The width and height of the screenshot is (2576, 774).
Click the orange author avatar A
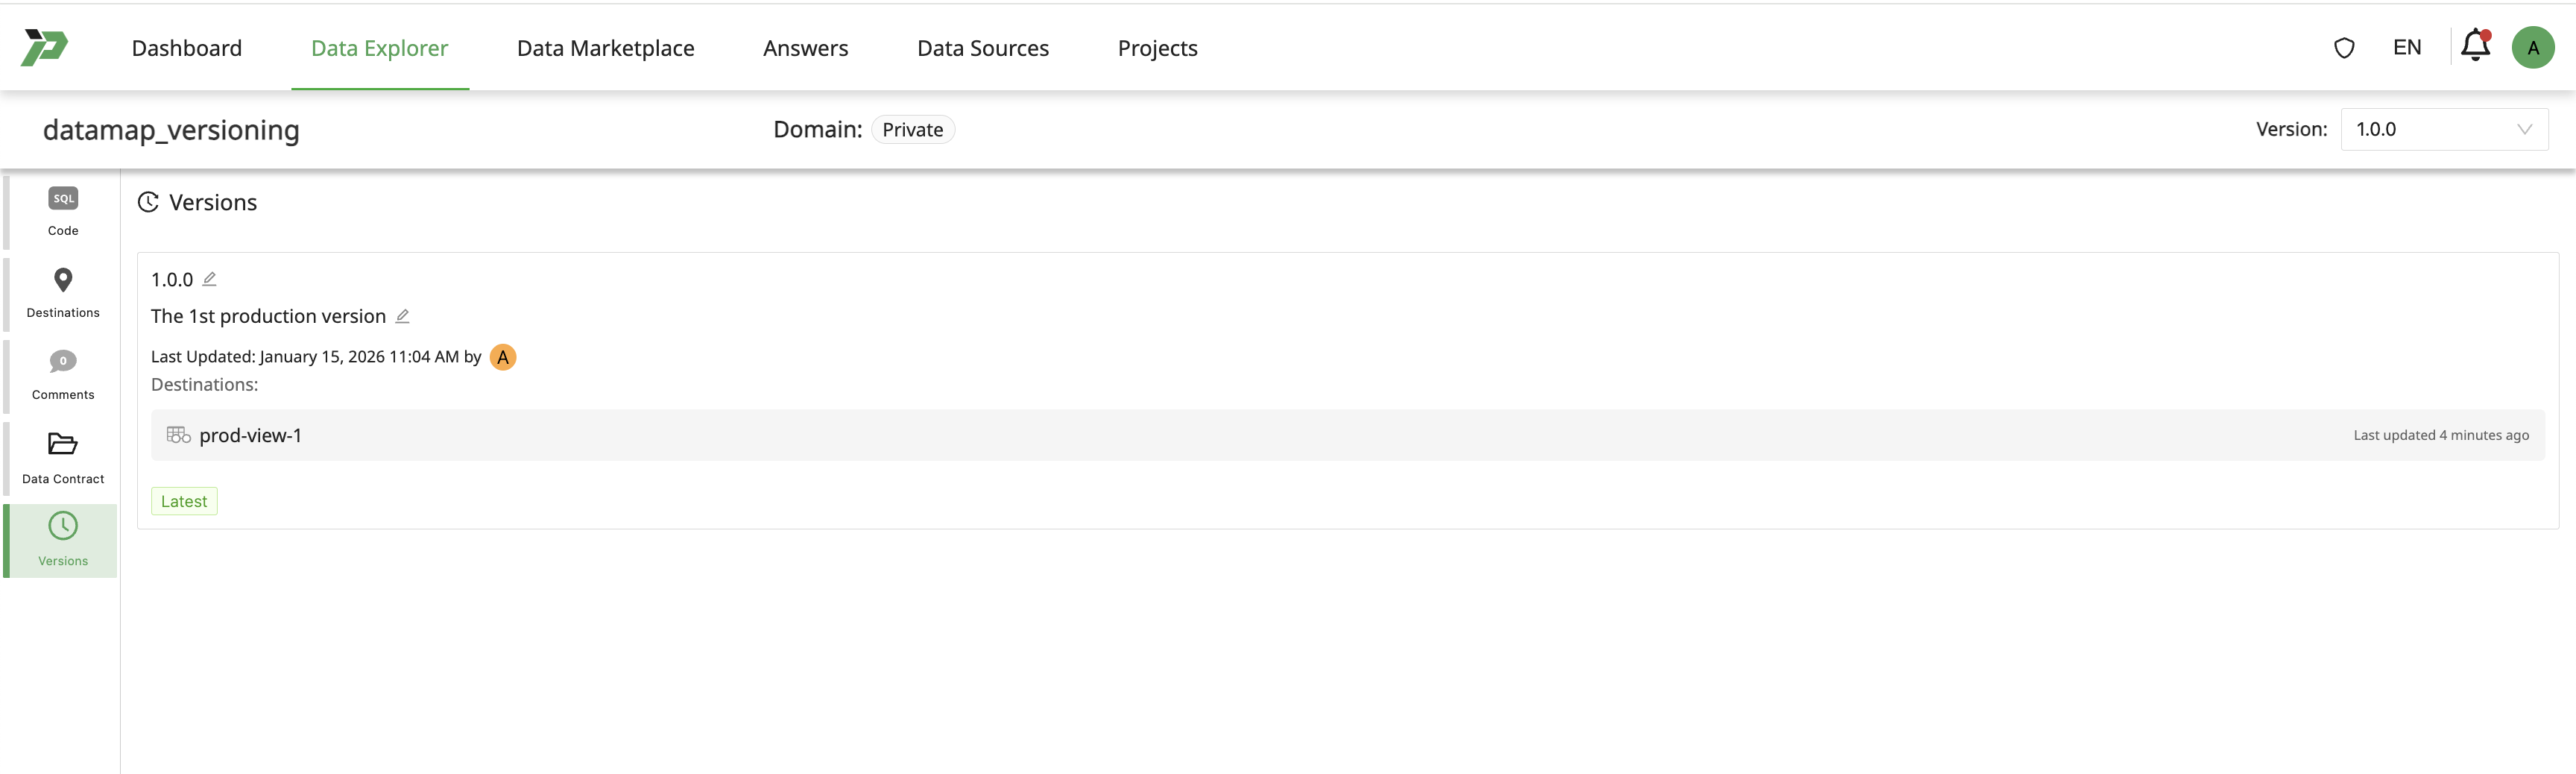click(503, 357)
